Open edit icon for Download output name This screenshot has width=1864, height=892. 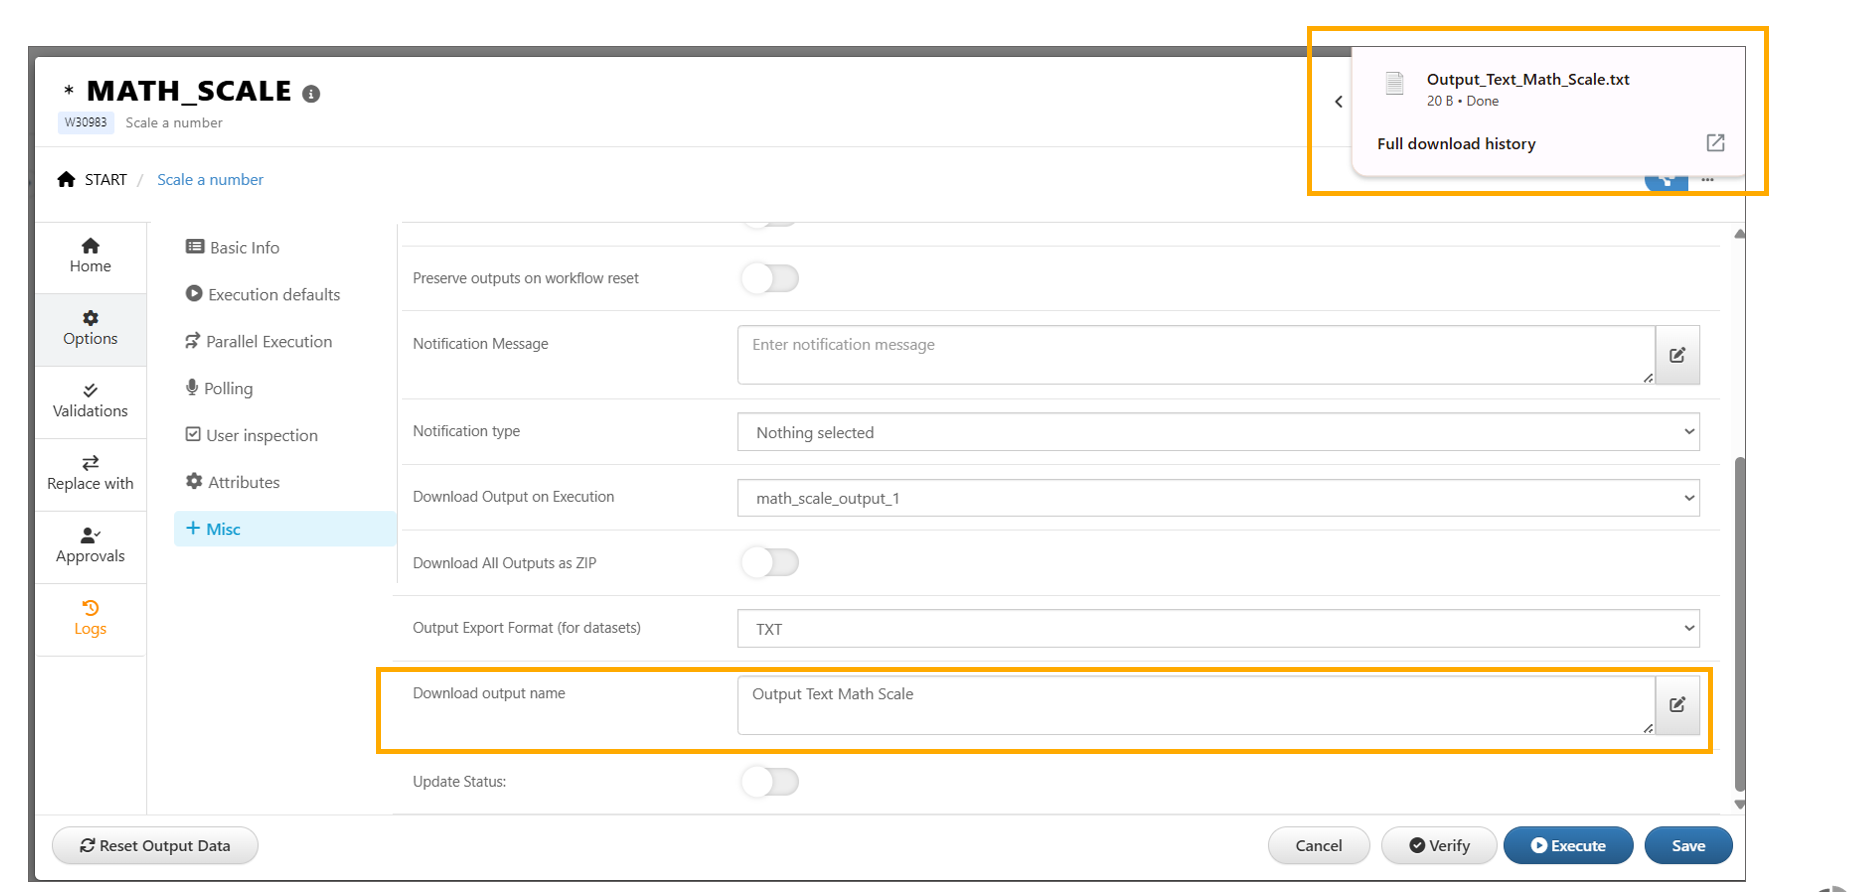coord(1677,705)
